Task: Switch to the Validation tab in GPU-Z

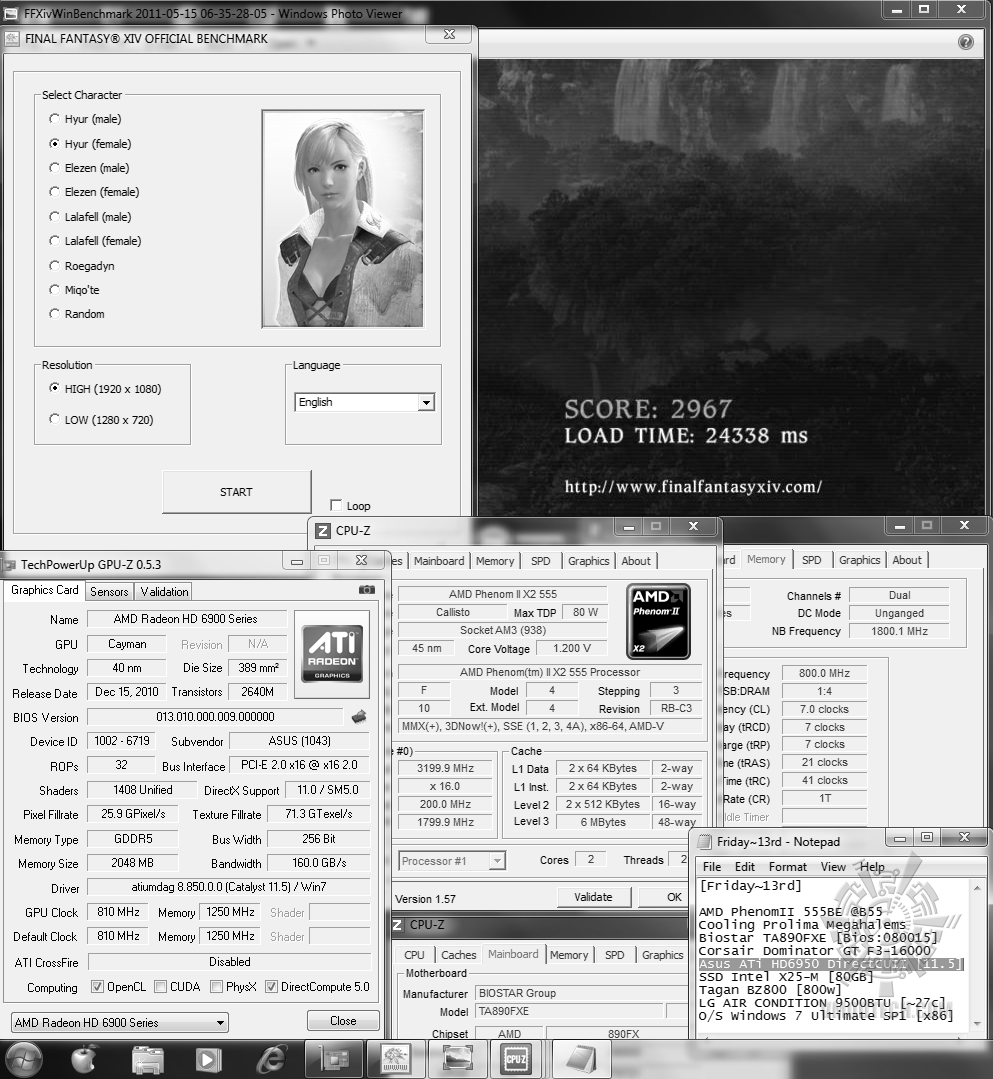Action: [x=164, y=592]
